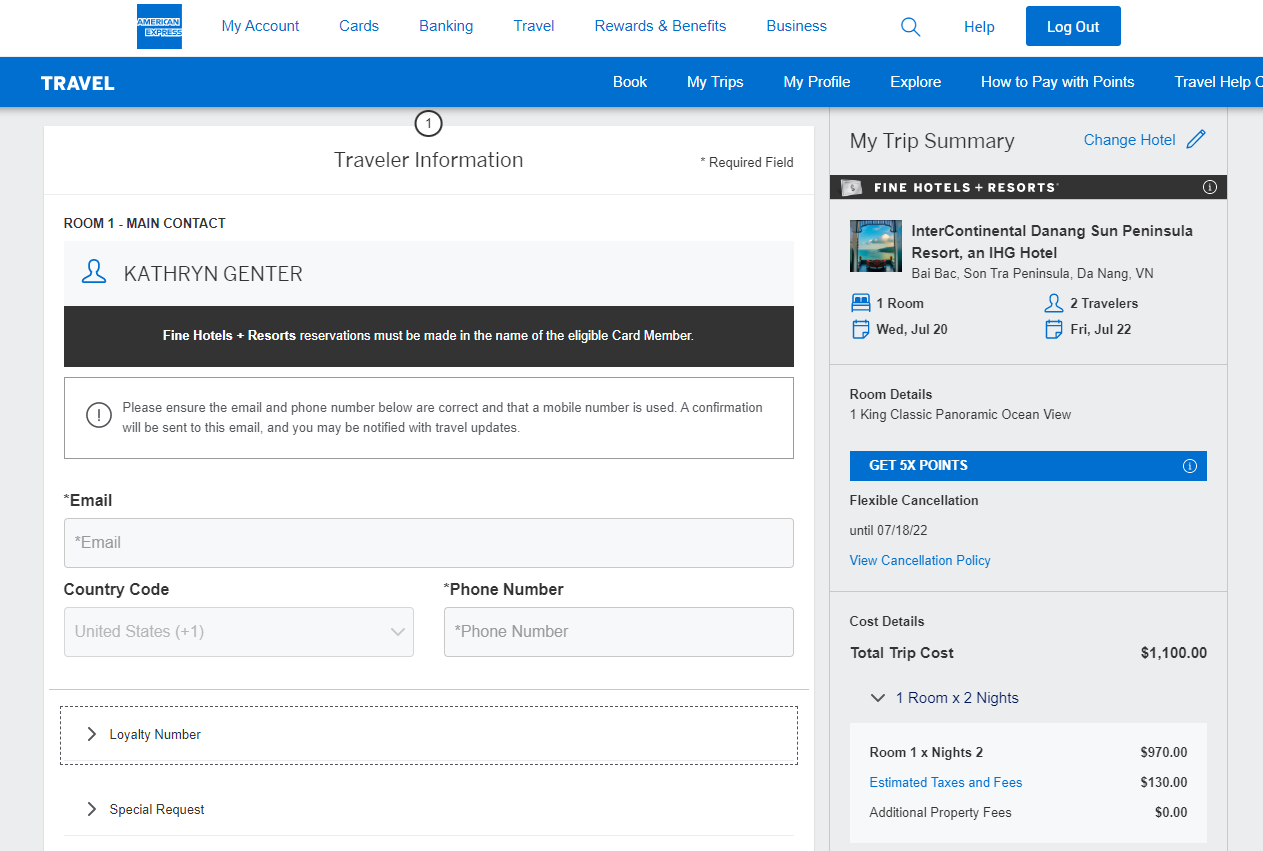Screen dimensions: 1263x851
Task: Open search with the magnifying glass icon
Action: (x=910, y=27)
